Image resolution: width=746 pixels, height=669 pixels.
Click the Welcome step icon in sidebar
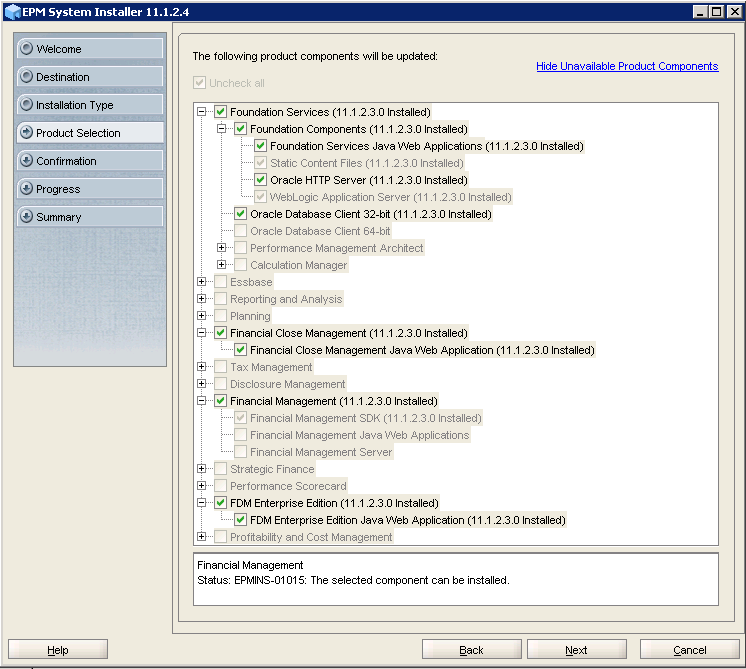pyautogui.click(x=27, y=49)
